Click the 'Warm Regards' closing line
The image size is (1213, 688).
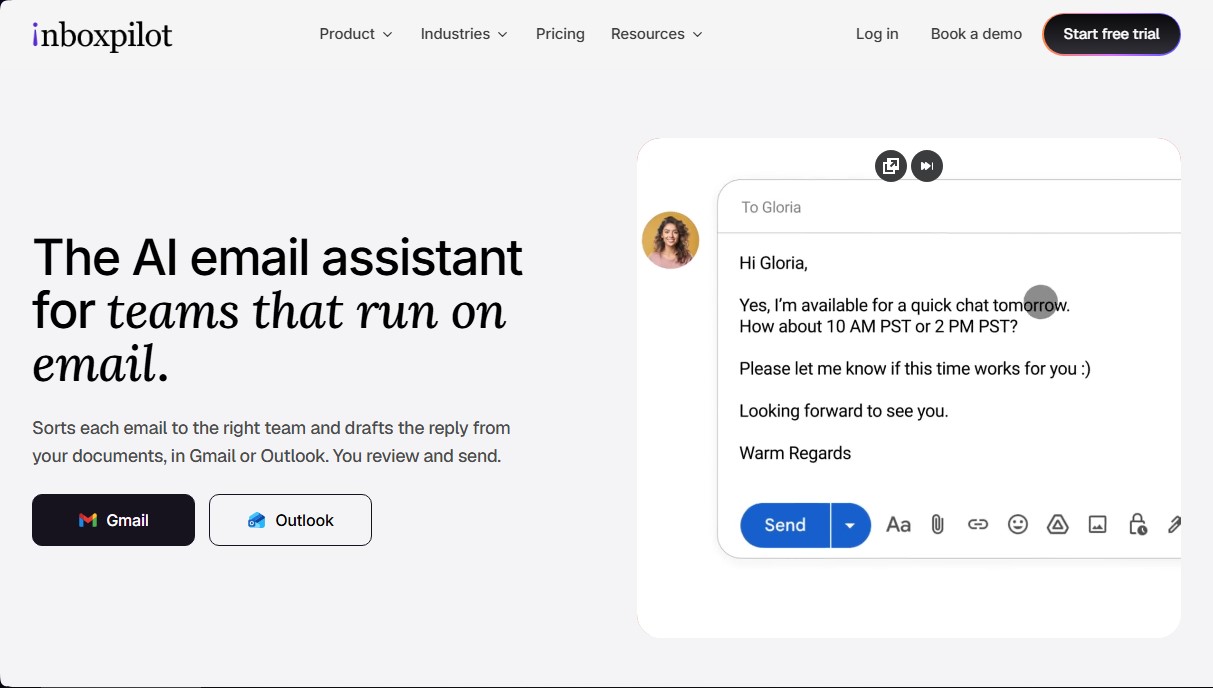tap(795, 453)
